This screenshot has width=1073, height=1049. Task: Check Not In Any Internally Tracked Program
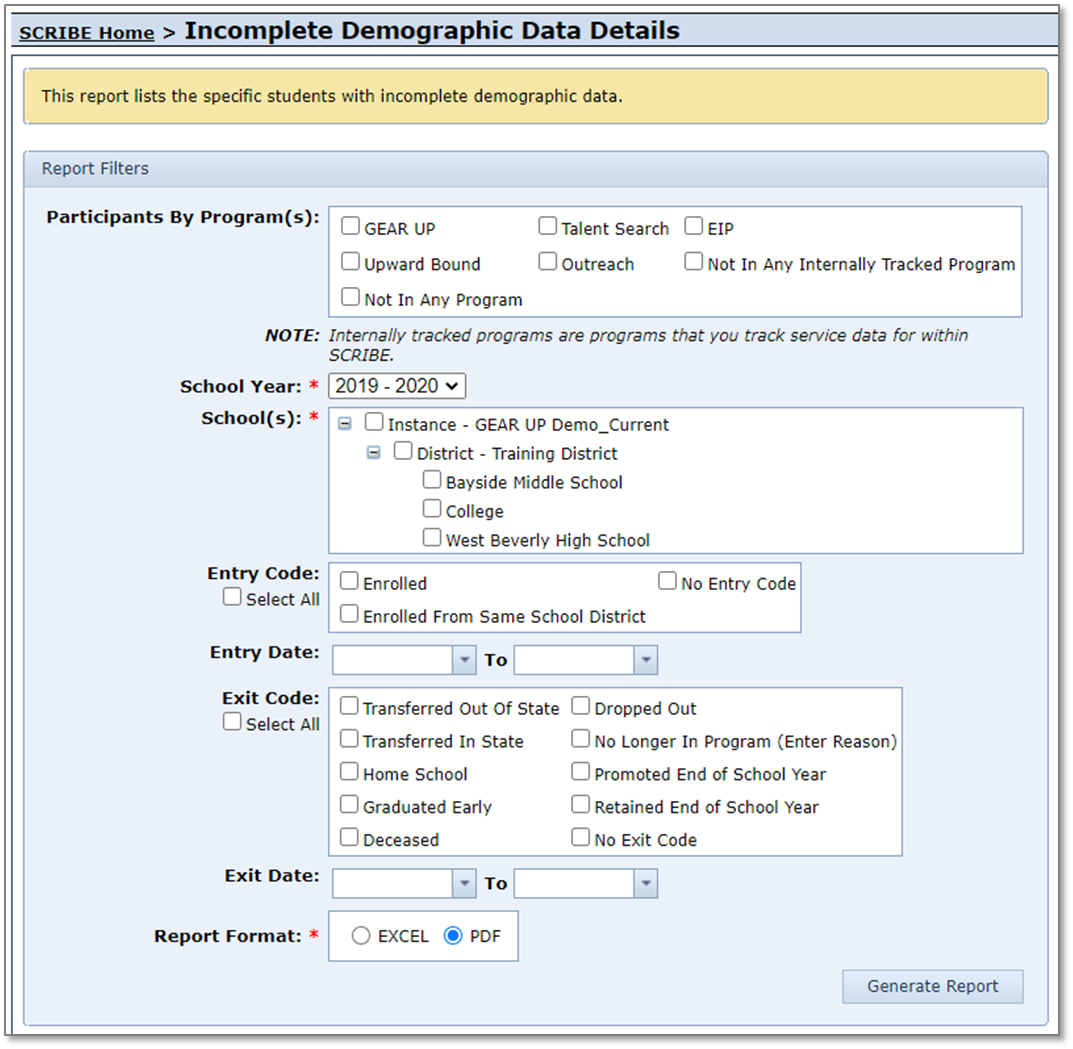(694, 261)
